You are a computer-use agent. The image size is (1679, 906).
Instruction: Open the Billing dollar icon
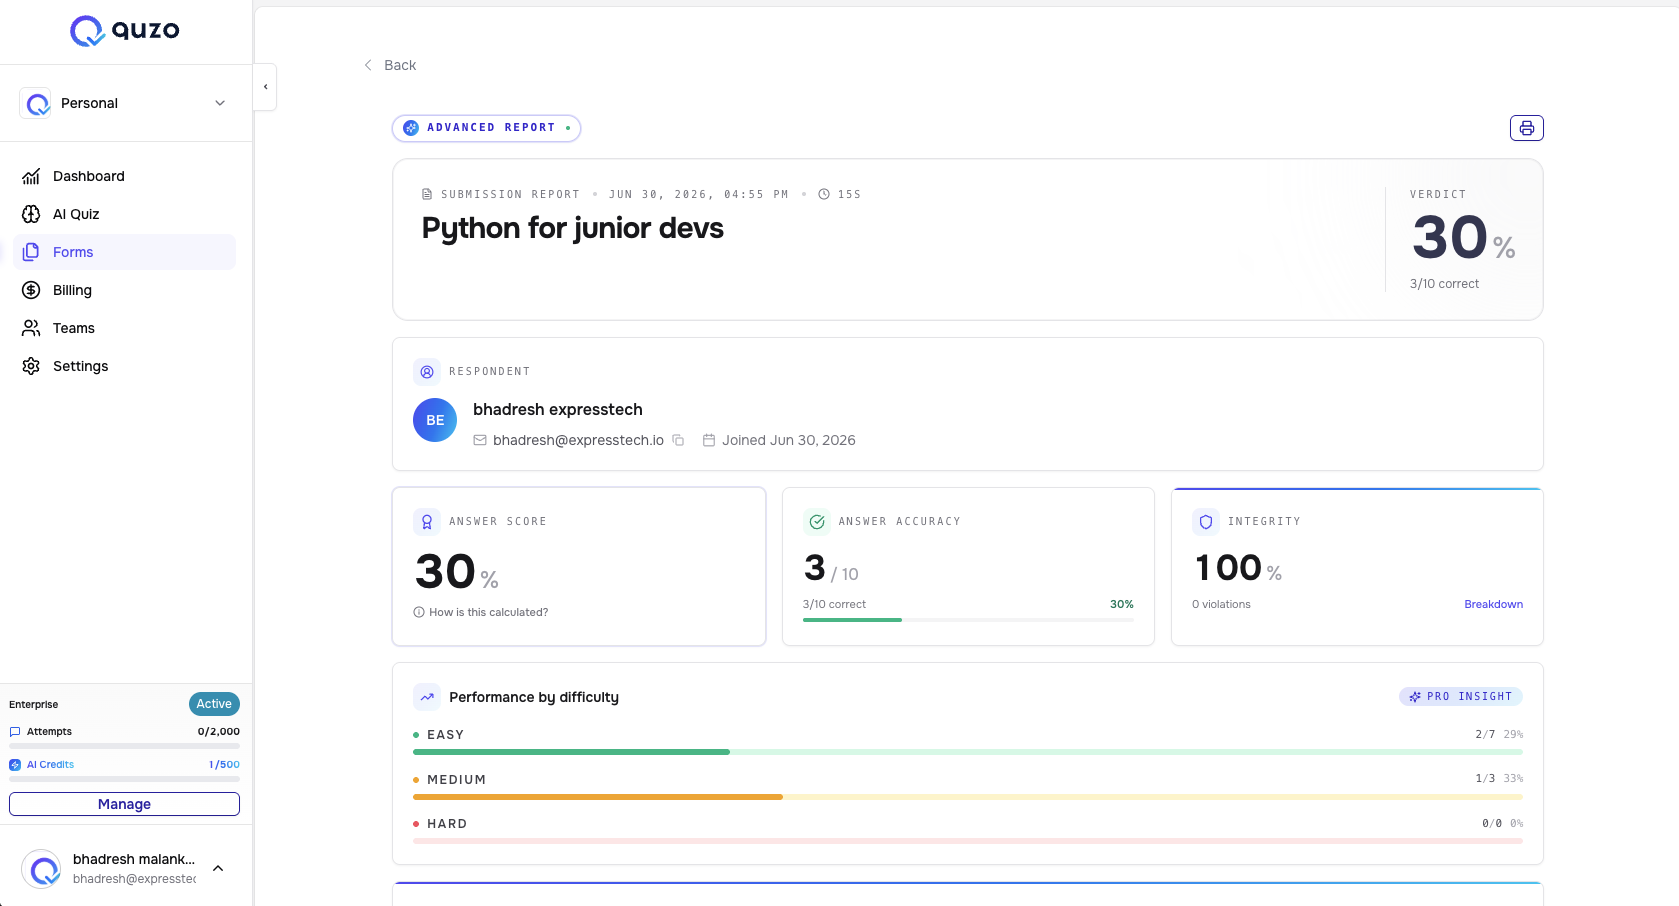[31, 290]
